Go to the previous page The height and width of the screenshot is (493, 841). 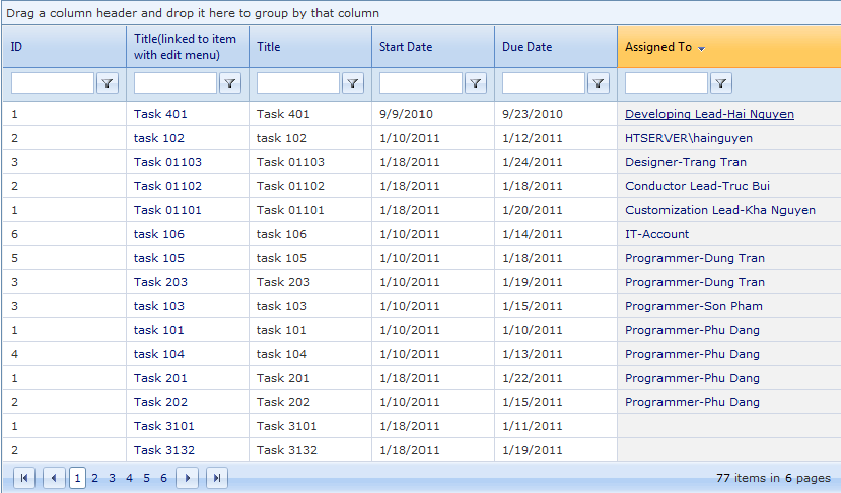coord(54,478)
